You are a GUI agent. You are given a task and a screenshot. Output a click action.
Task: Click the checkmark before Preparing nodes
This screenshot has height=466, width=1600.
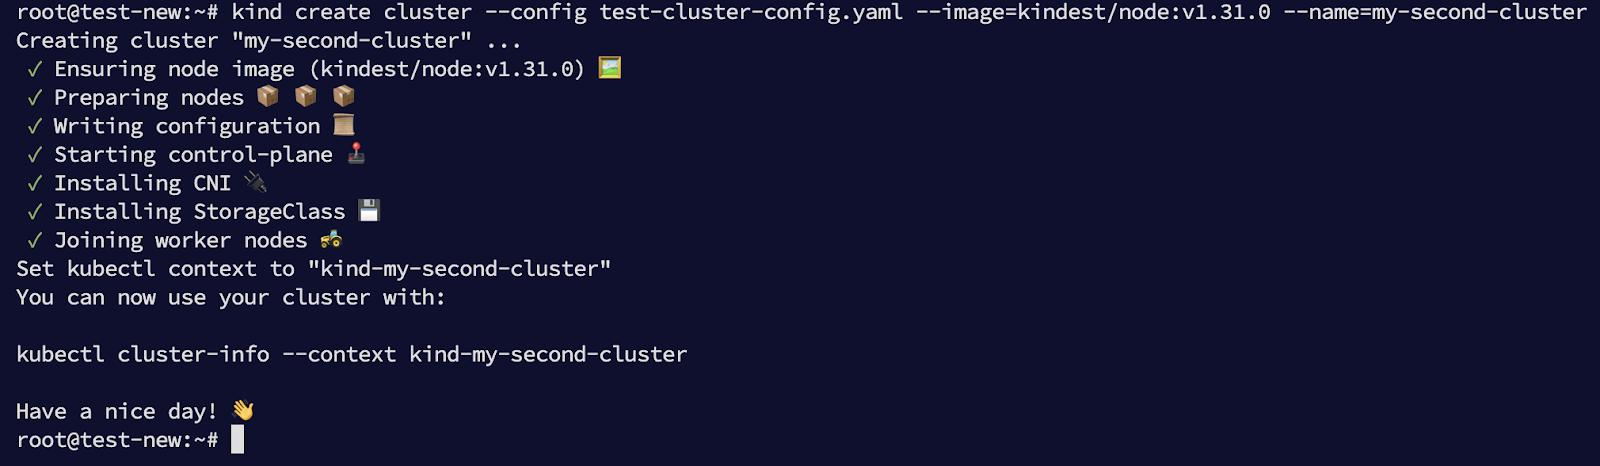(x=35, y=98)
